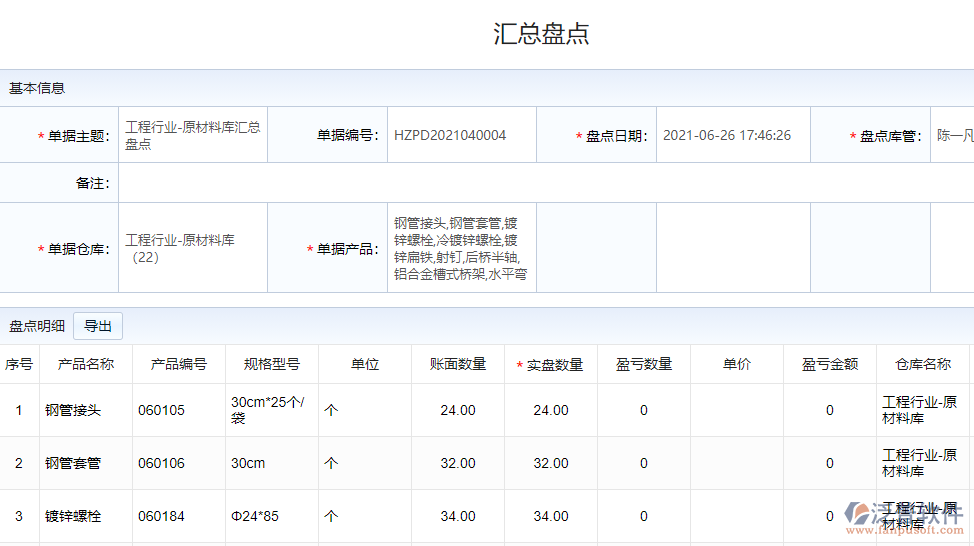Click the 盈亏金额 column header
Image resolution: width=974 pixels, height=546 pixels.
[829, 365]
